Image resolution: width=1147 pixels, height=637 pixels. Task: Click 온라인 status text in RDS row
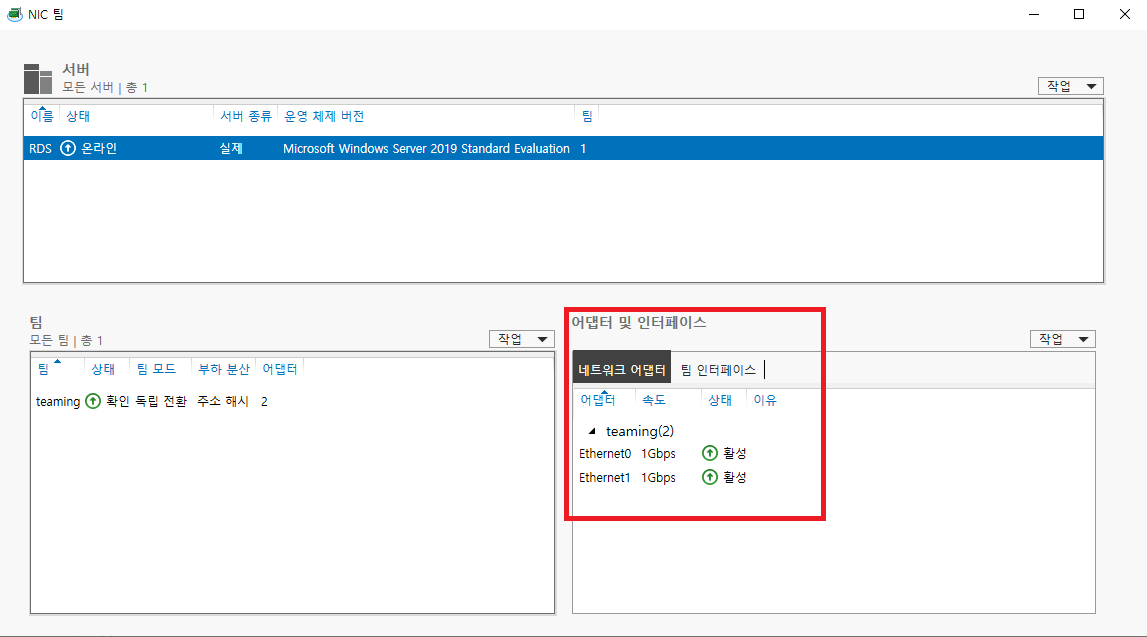pyautogui.click(x=99, y=148)
